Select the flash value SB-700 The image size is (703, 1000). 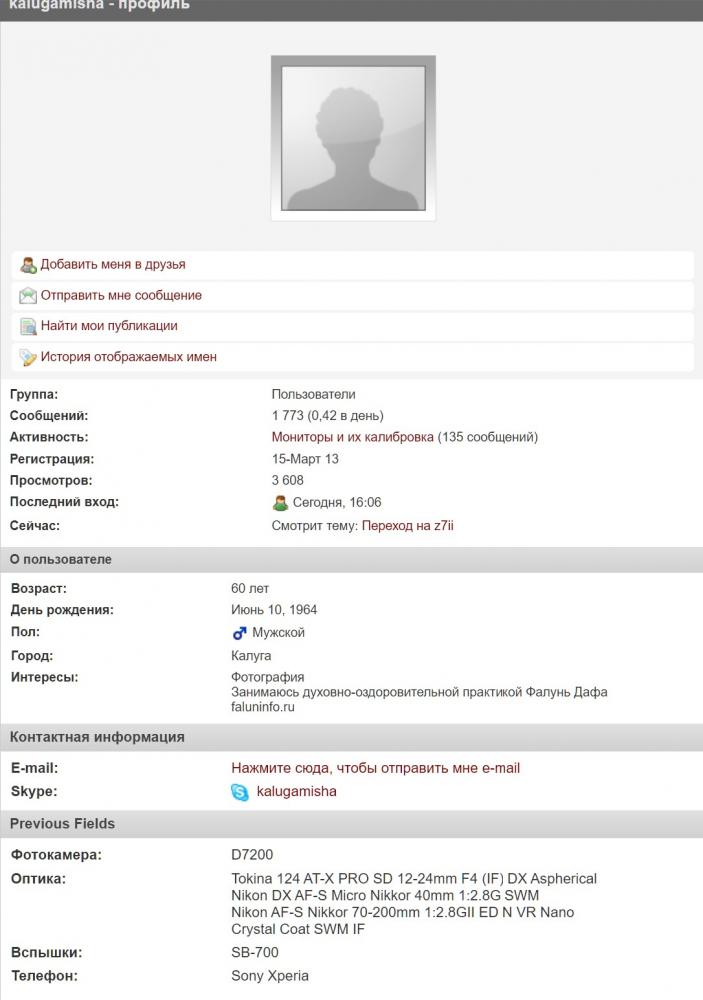click(x=255, y=952)
